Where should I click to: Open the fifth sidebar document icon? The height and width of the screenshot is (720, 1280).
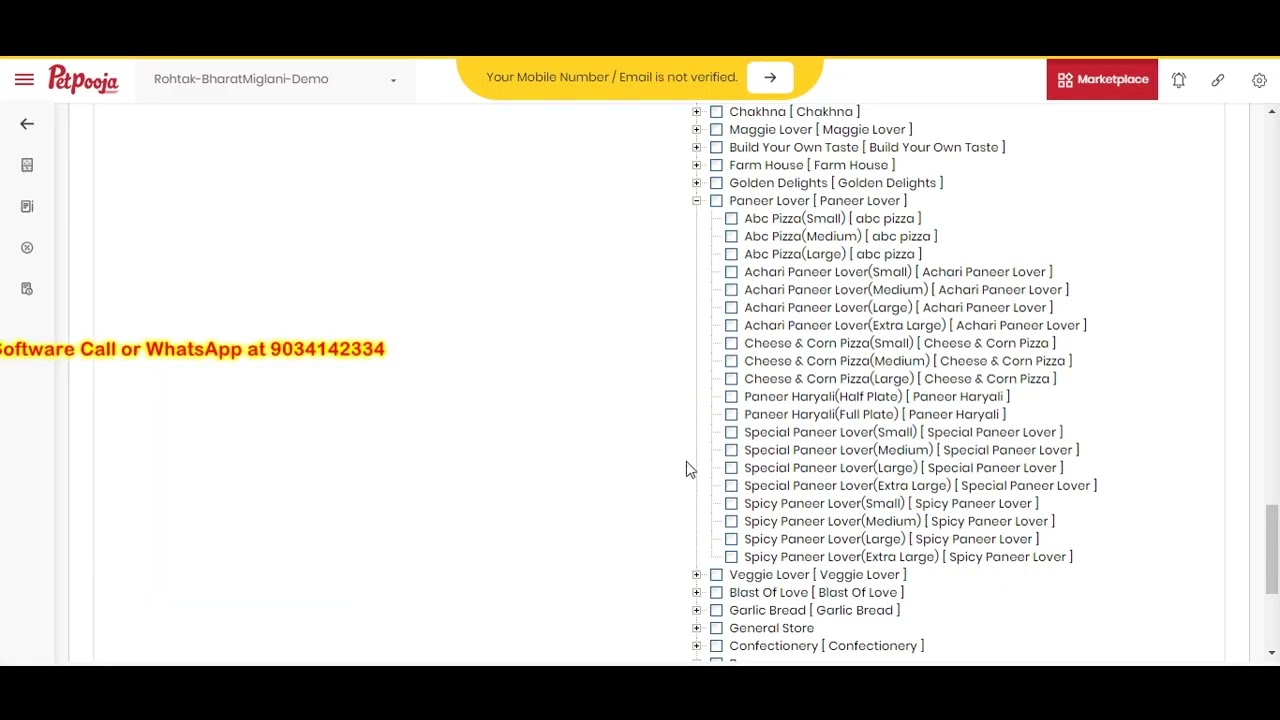coord(27,289)
